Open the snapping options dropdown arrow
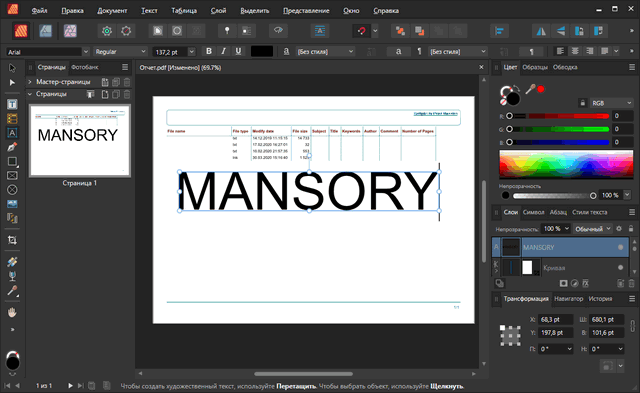Screen dimensions: 640x393 tap(375, 31)
